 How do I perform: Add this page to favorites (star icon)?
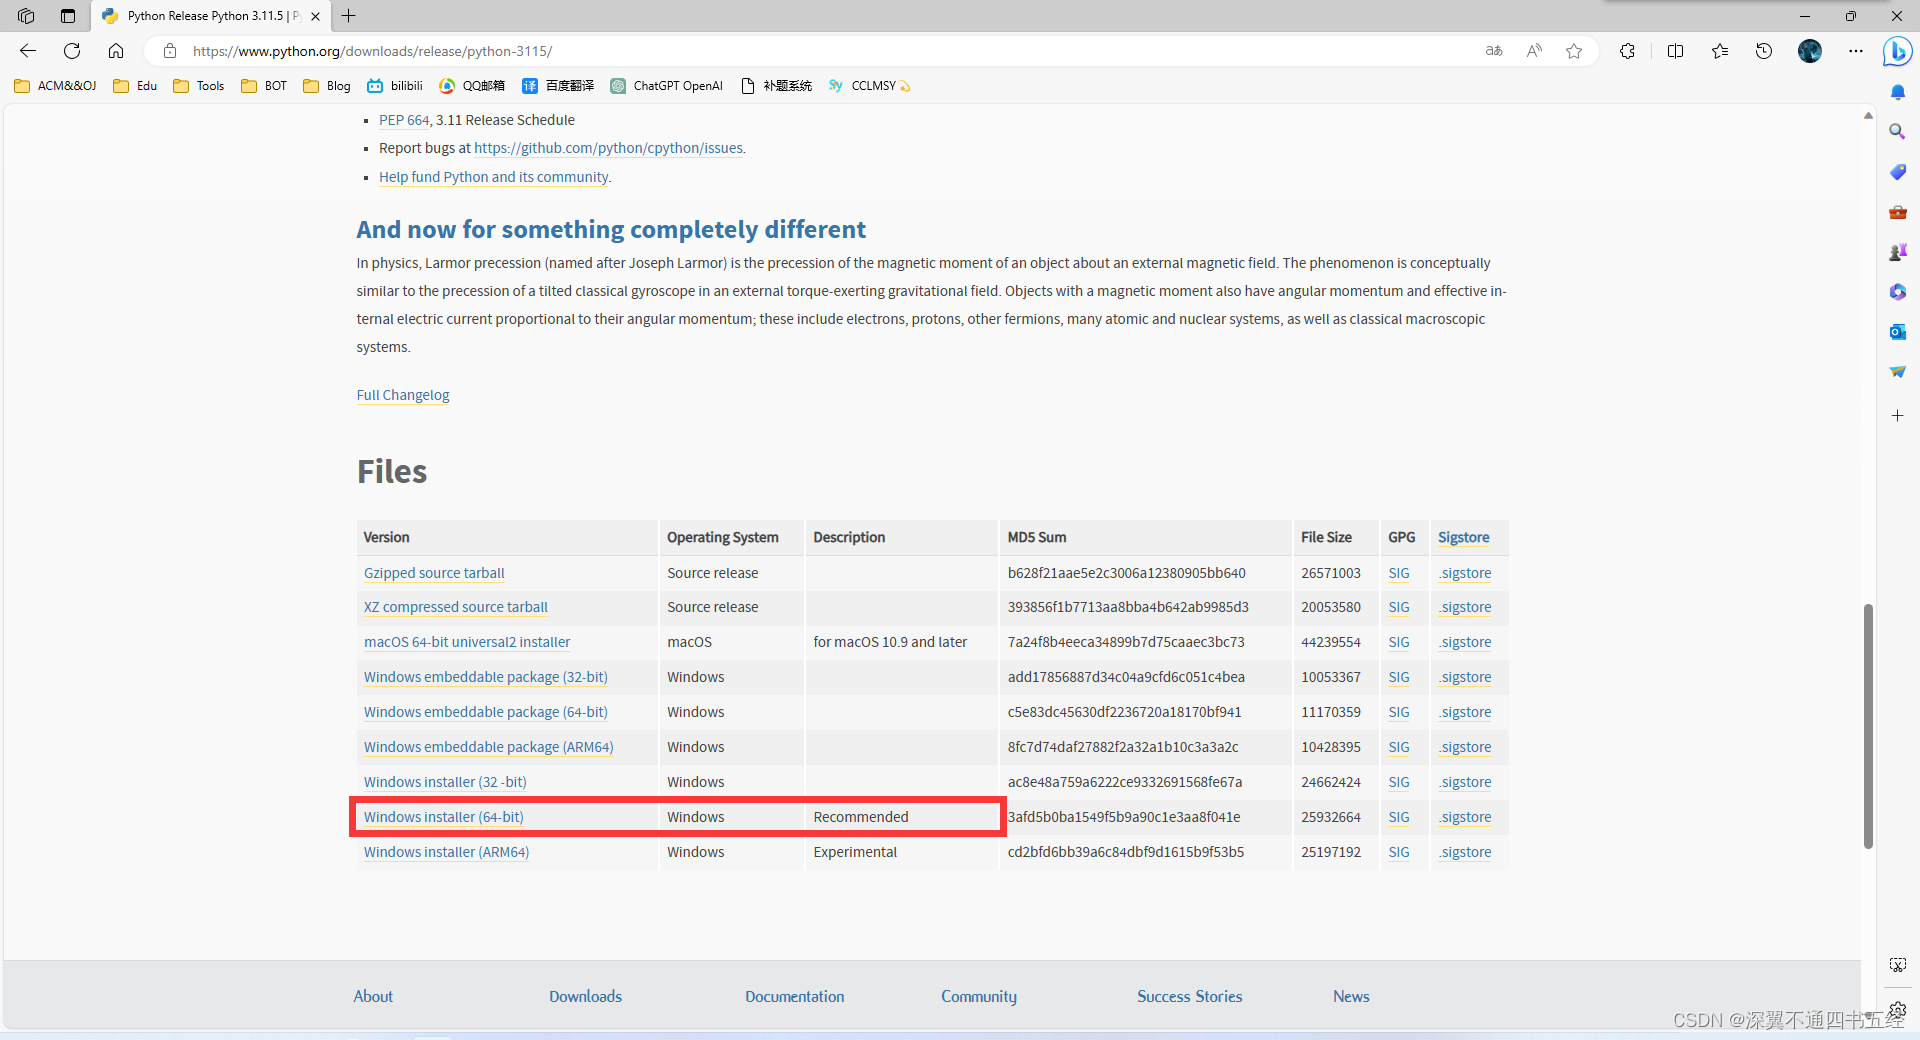[x=1574, y=51]
